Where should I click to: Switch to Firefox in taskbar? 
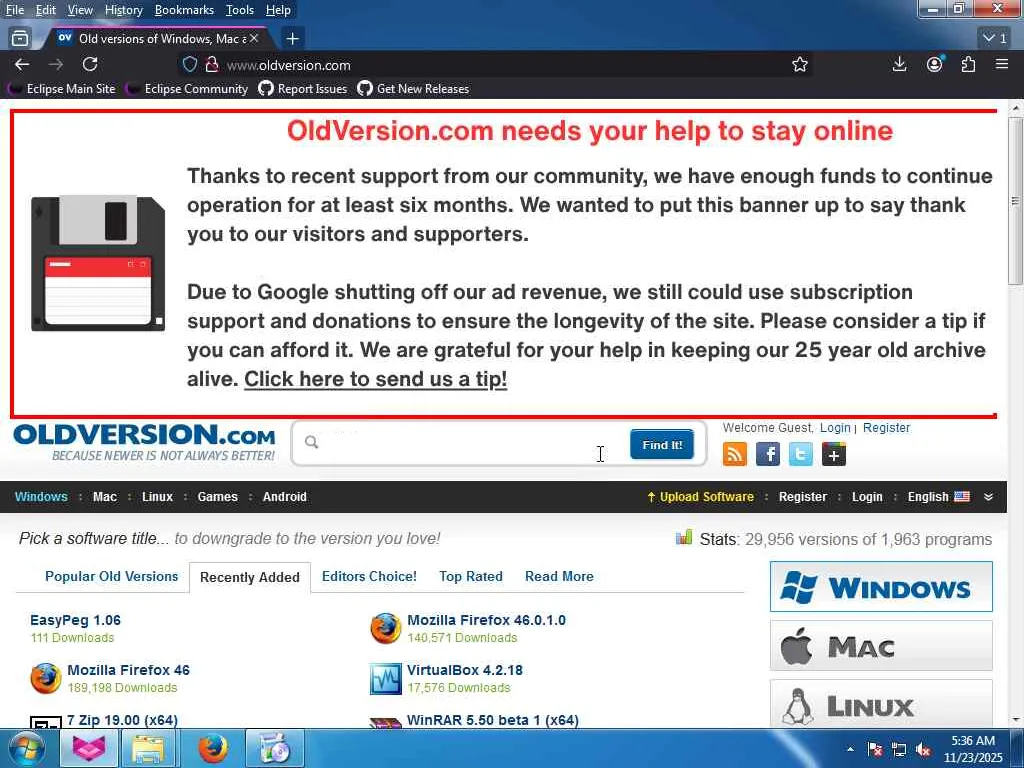[x=212, y=749]
